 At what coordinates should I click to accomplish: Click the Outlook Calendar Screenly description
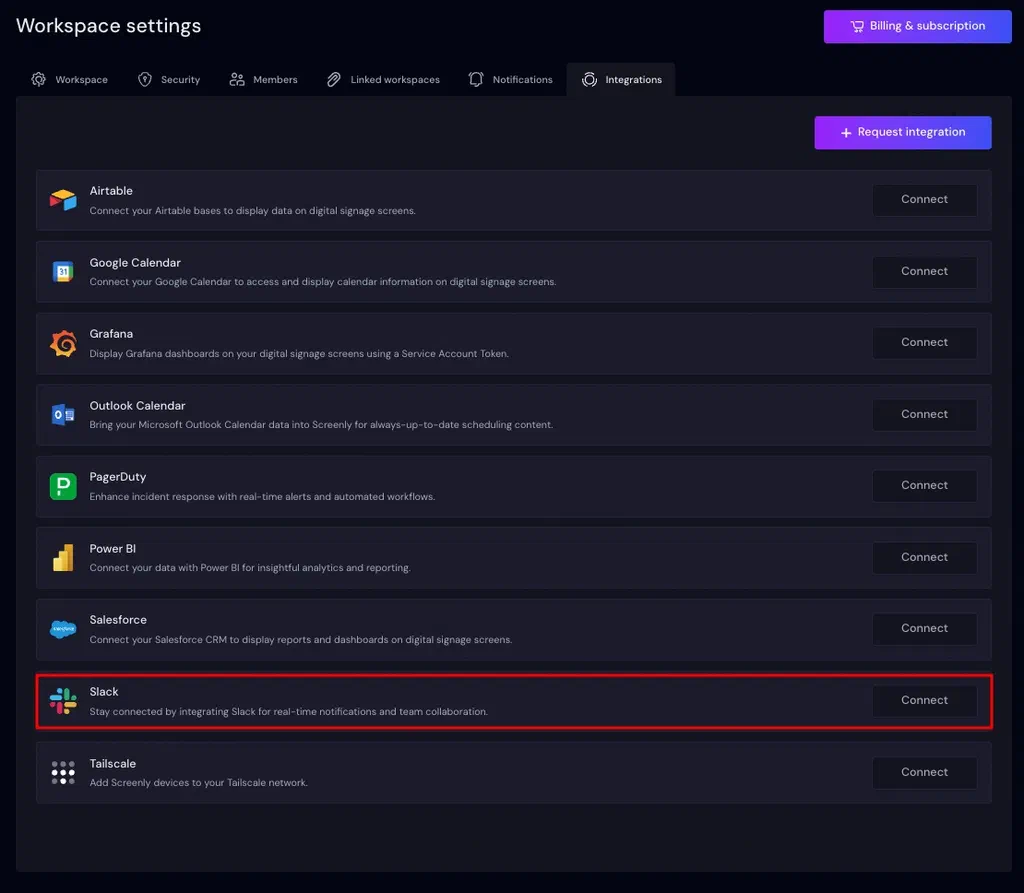click(x=321, y=425)
